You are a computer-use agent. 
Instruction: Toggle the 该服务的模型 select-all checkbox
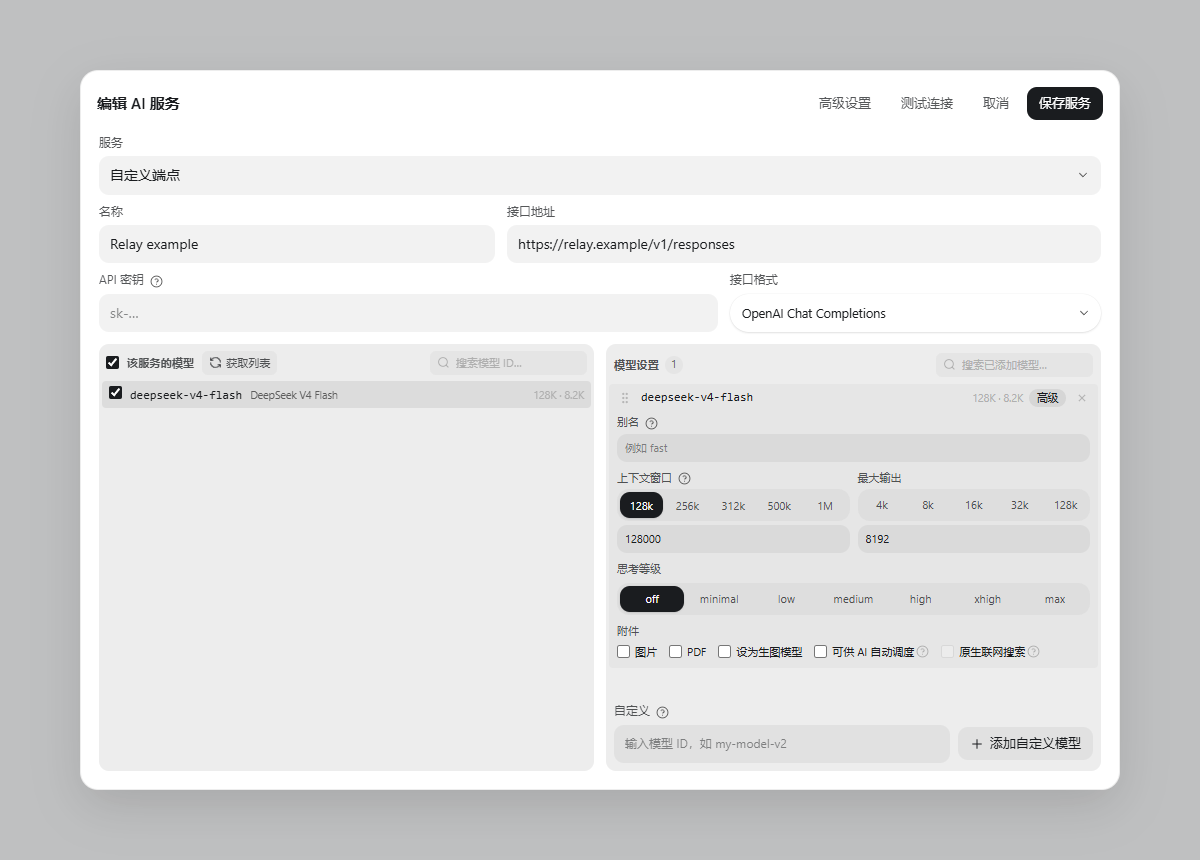[x=113, y=363]
